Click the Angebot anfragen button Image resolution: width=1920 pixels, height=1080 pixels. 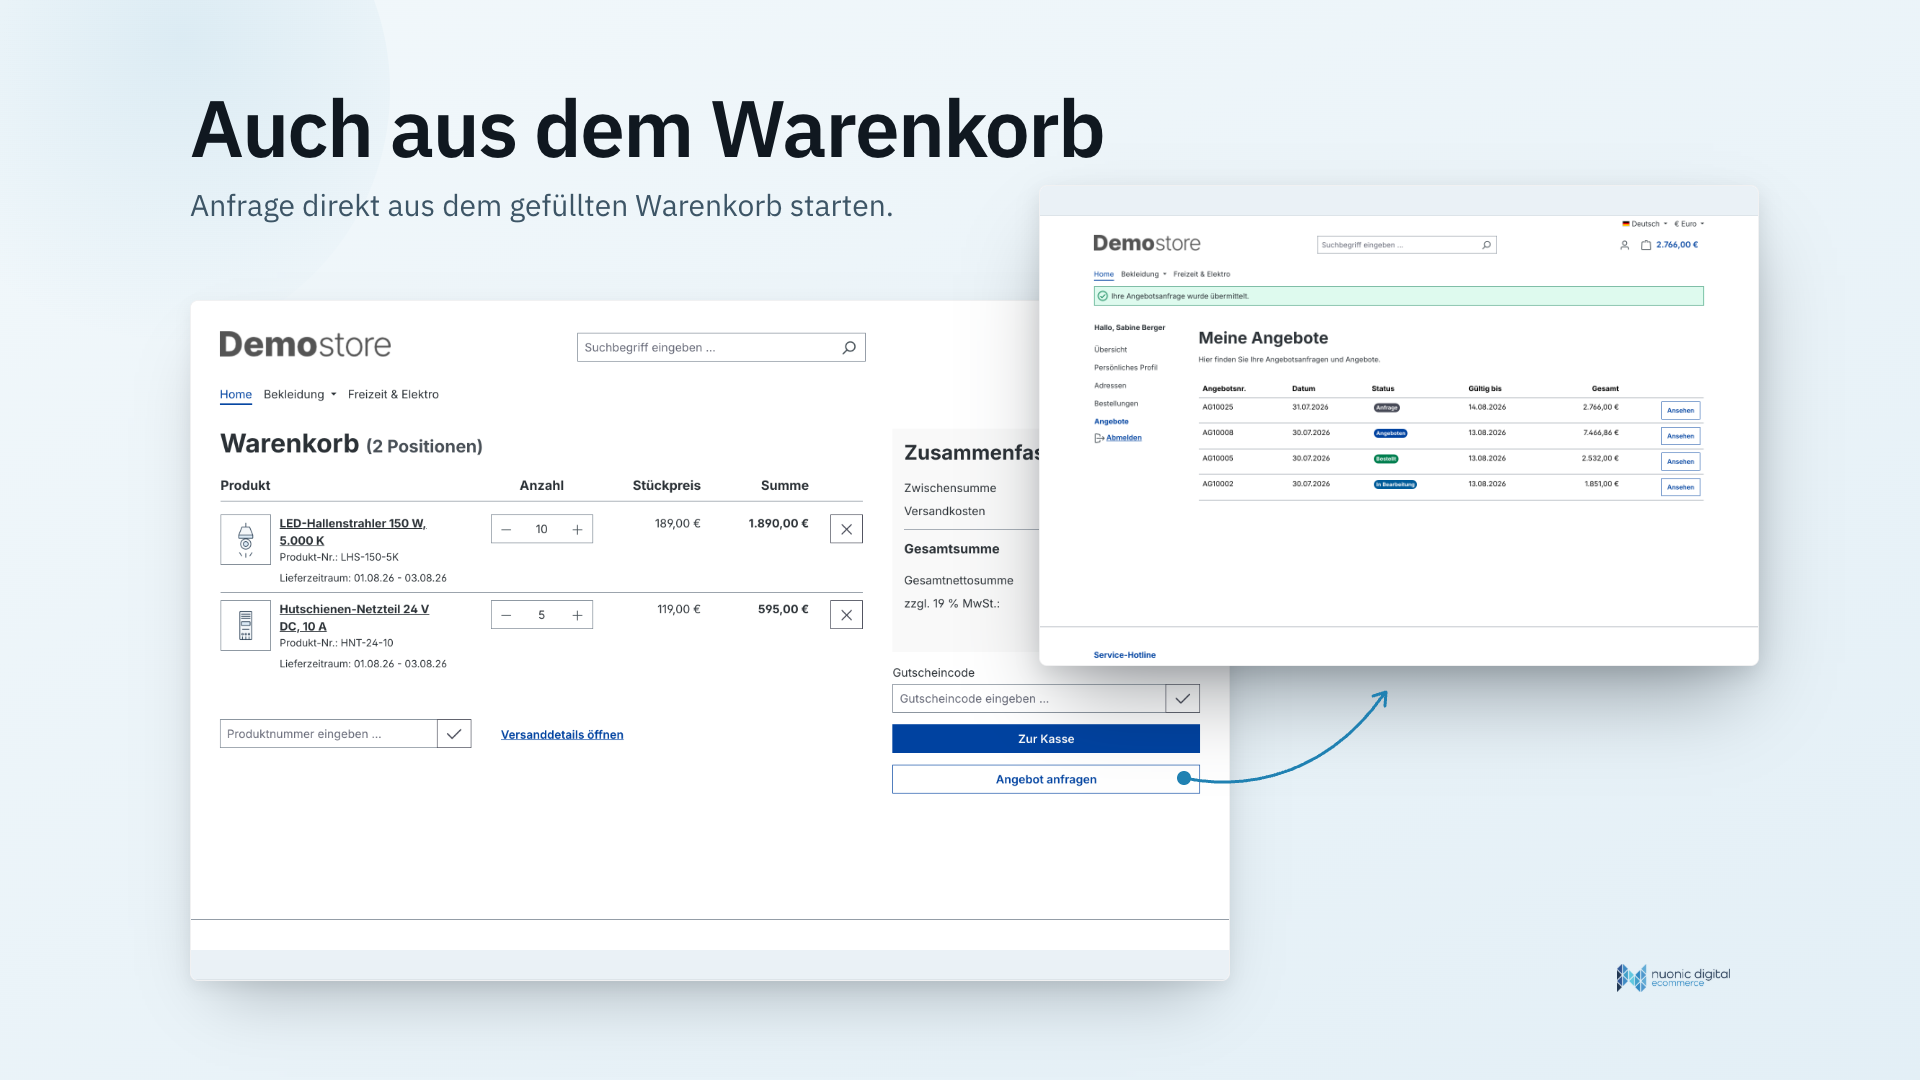point(1046,780)
